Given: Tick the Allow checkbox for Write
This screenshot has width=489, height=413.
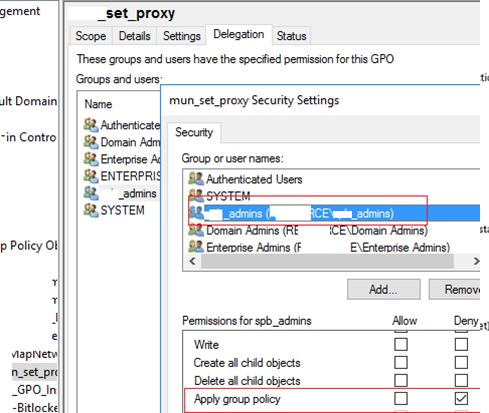Looking at the screenshot, I should coord(401,344).
